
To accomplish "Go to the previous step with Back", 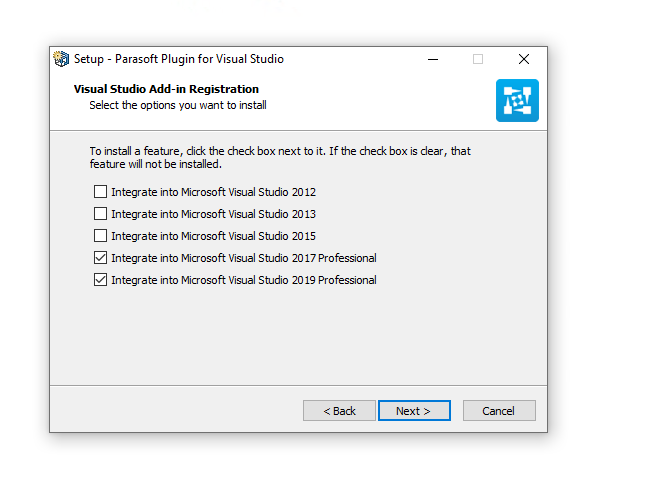I will (339, 411).
